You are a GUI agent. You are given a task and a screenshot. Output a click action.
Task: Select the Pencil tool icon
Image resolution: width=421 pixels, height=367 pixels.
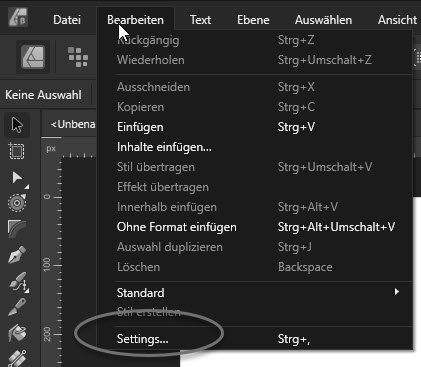(x=17, y=307)
